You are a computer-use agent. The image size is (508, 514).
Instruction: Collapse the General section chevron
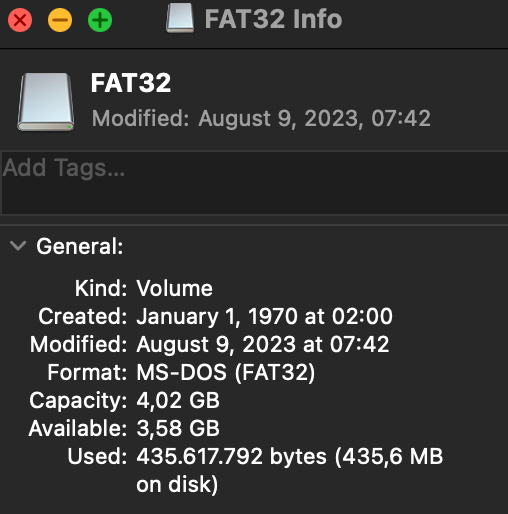coord(18,246)
